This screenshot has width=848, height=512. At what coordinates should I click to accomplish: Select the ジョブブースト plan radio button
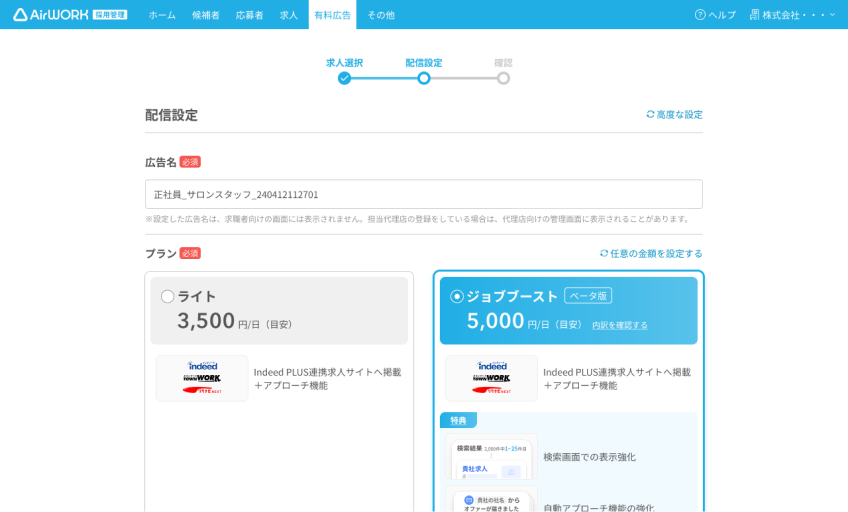(x=457, y=296)
